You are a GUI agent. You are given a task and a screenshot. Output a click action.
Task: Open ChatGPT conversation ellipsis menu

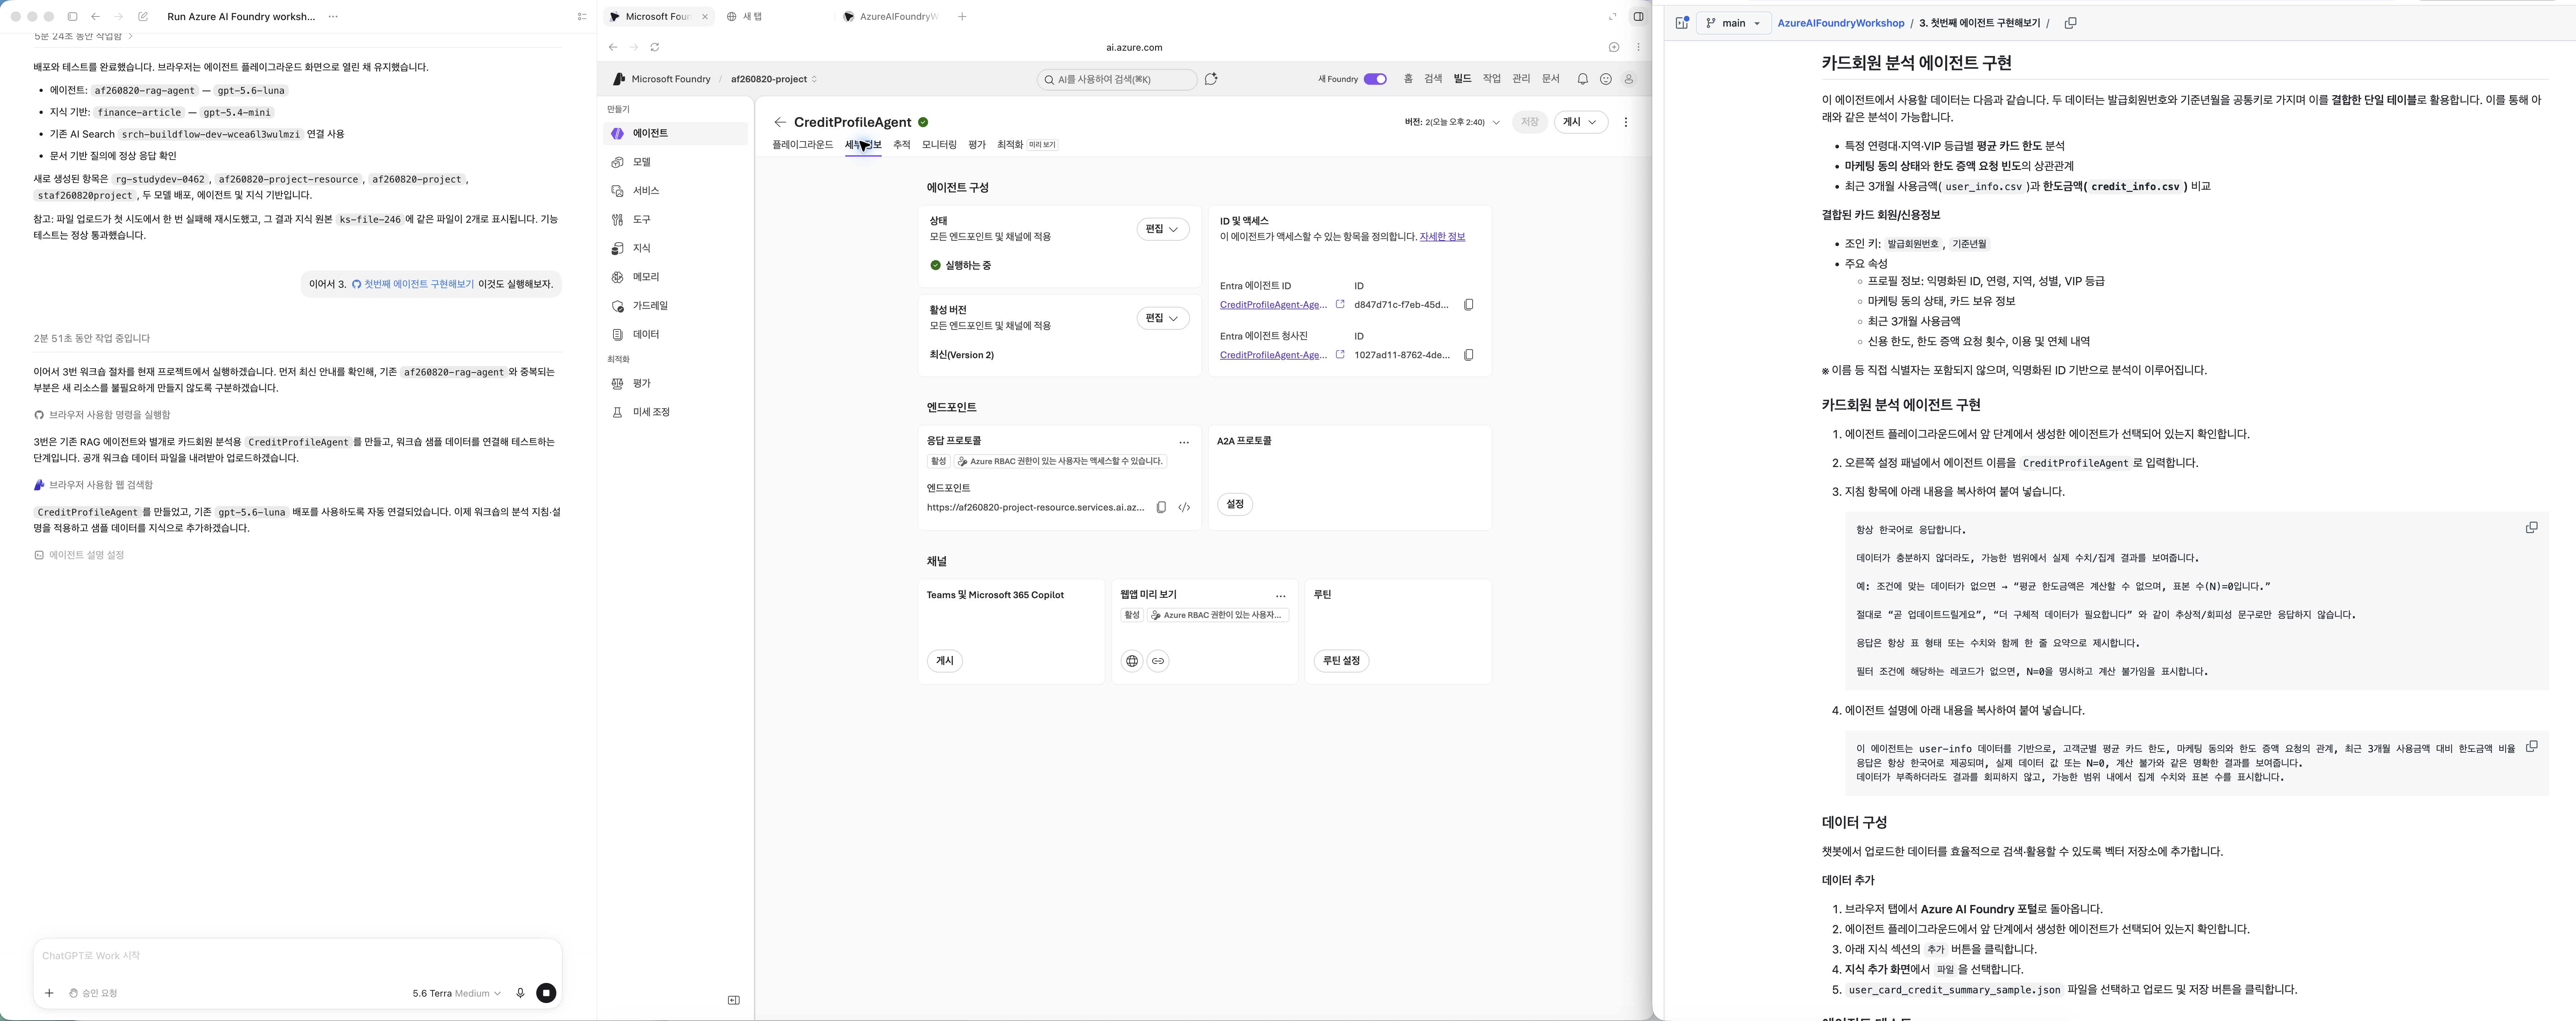(333, 17)
